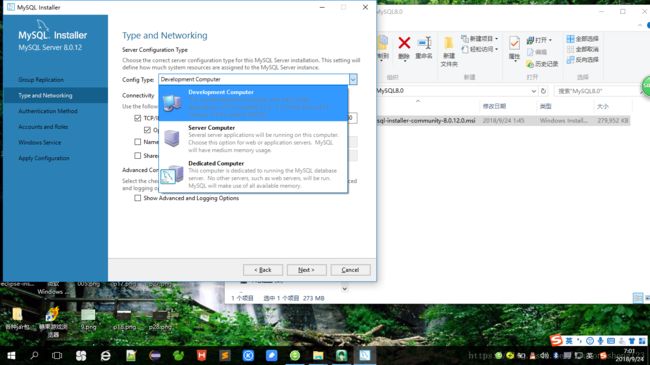Click the Server Computer tower icon in list
This screenshot has height=365, width=650.
coord(172,138)
